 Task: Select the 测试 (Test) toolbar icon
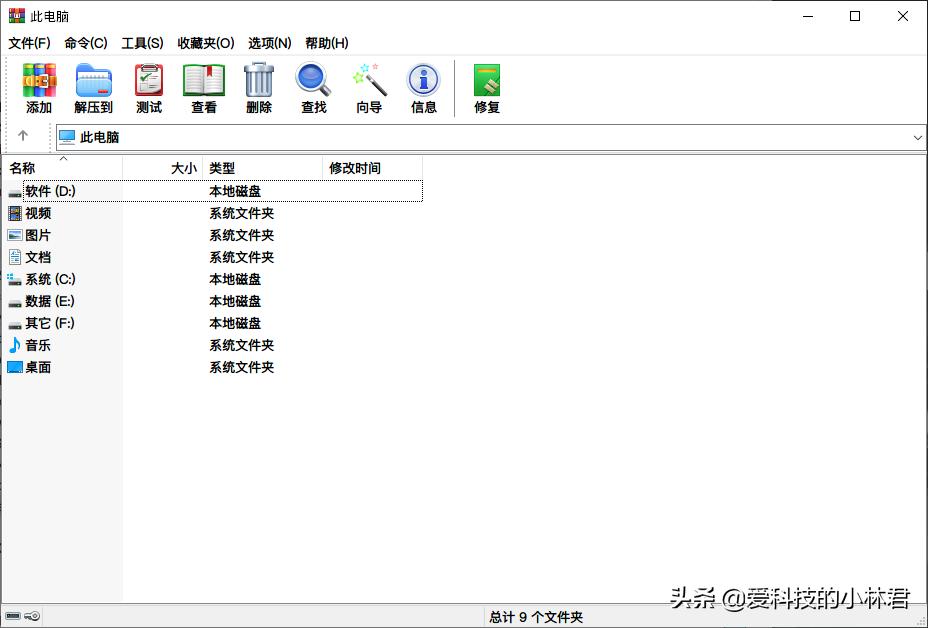pyautogui.click(x=148, y=87)
